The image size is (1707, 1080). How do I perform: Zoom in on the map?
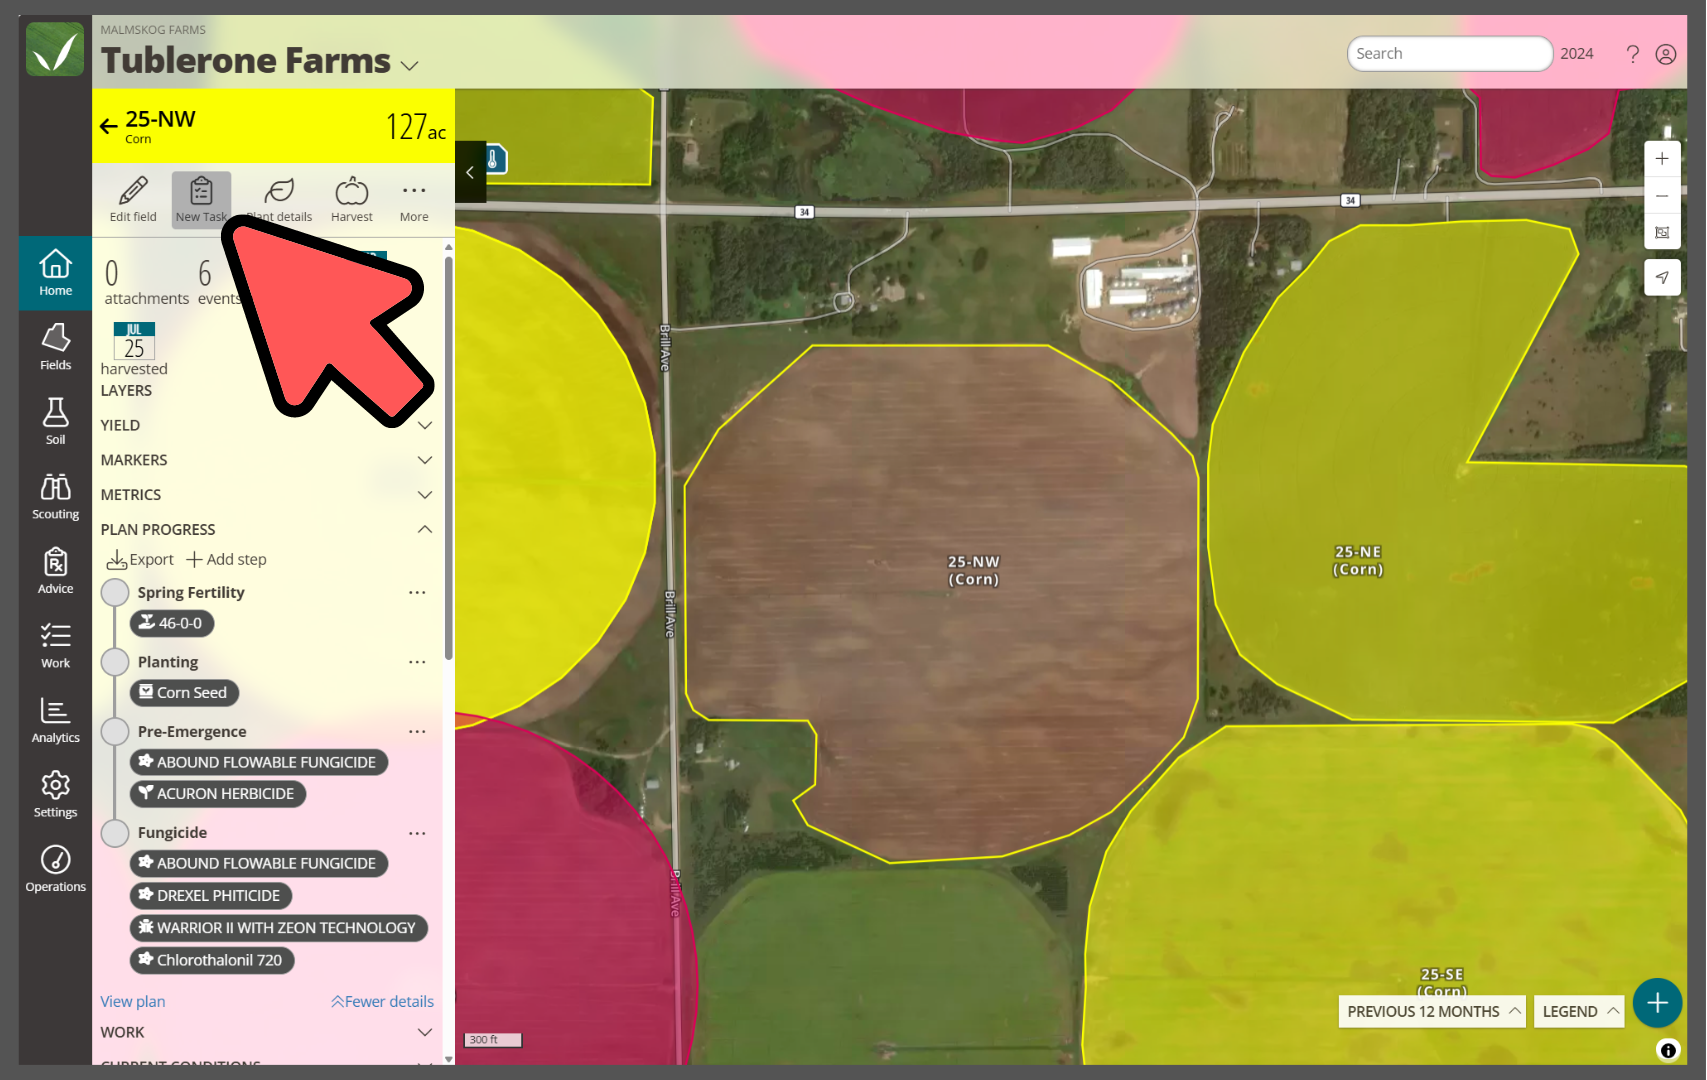(x=1662, y=159)
